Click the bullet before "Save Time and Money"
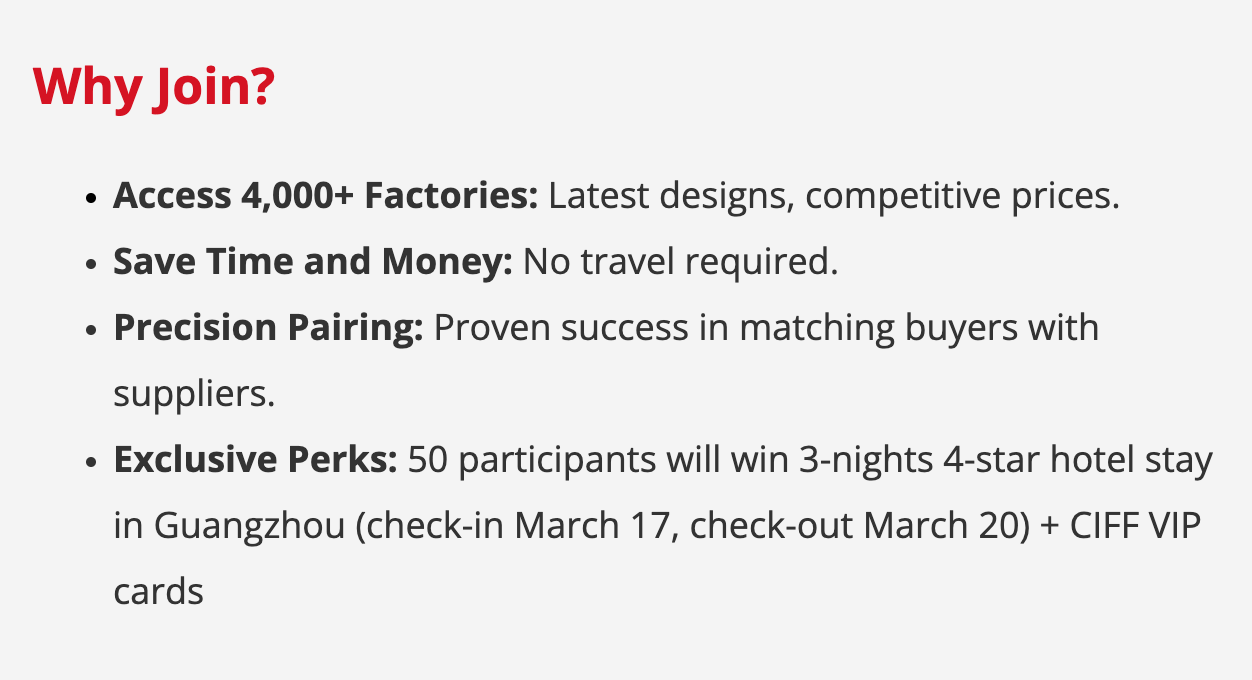 pos(92,264)
